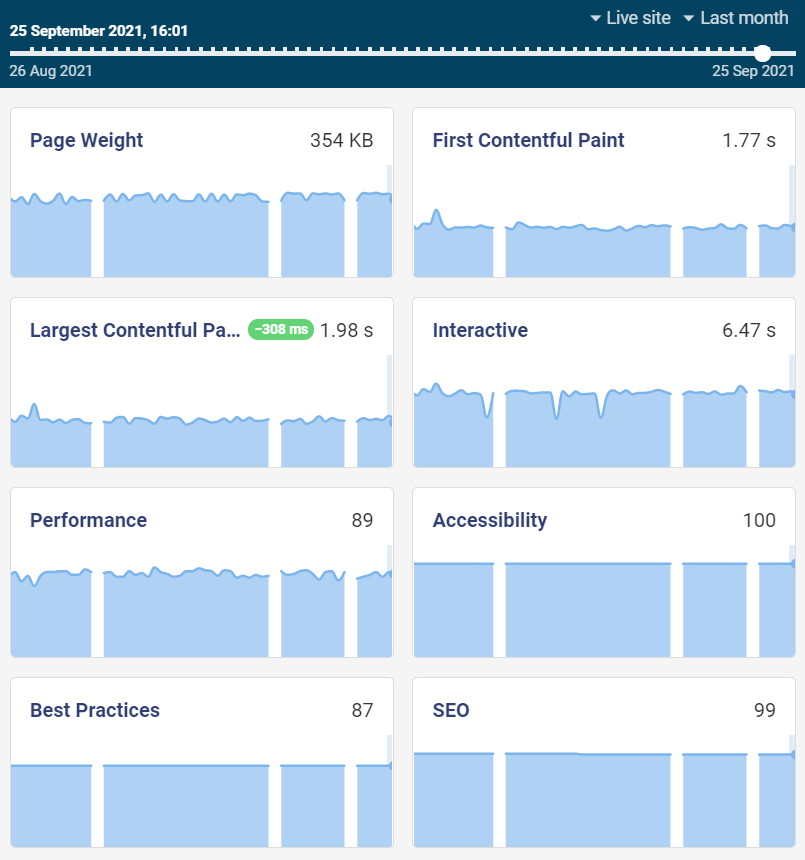Click the 26 Aug 2021 date label
805x860 pixels.
50,71
